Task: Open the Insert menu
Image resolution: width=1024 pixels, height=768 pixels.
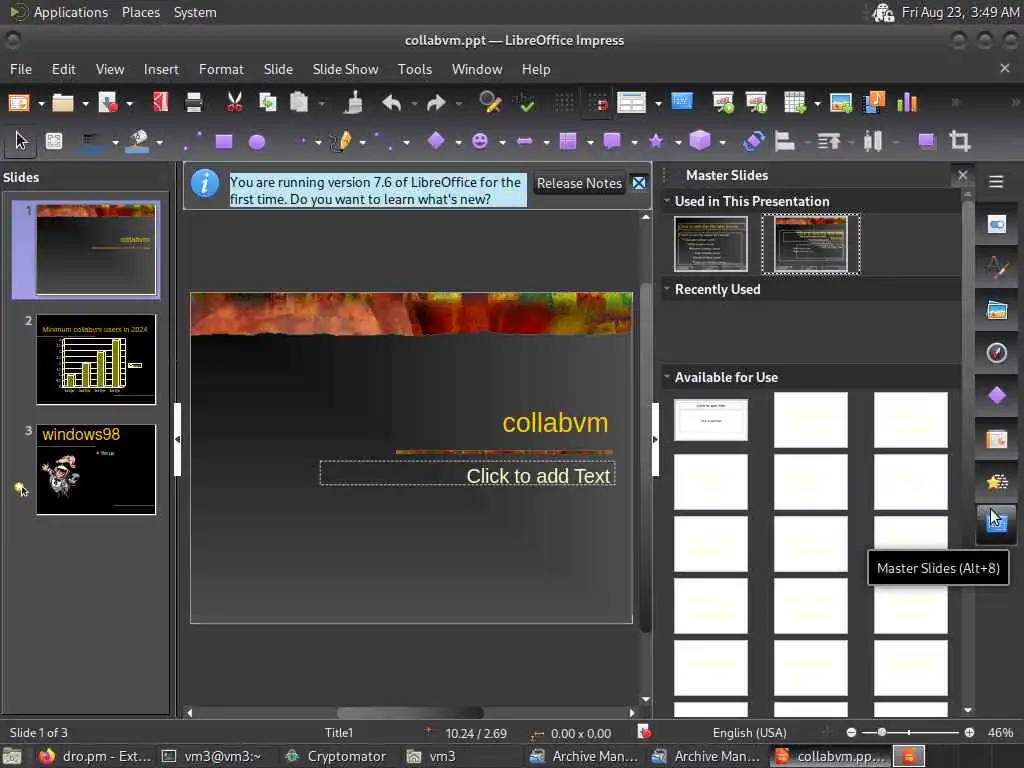Action: (x=161, y=69)
